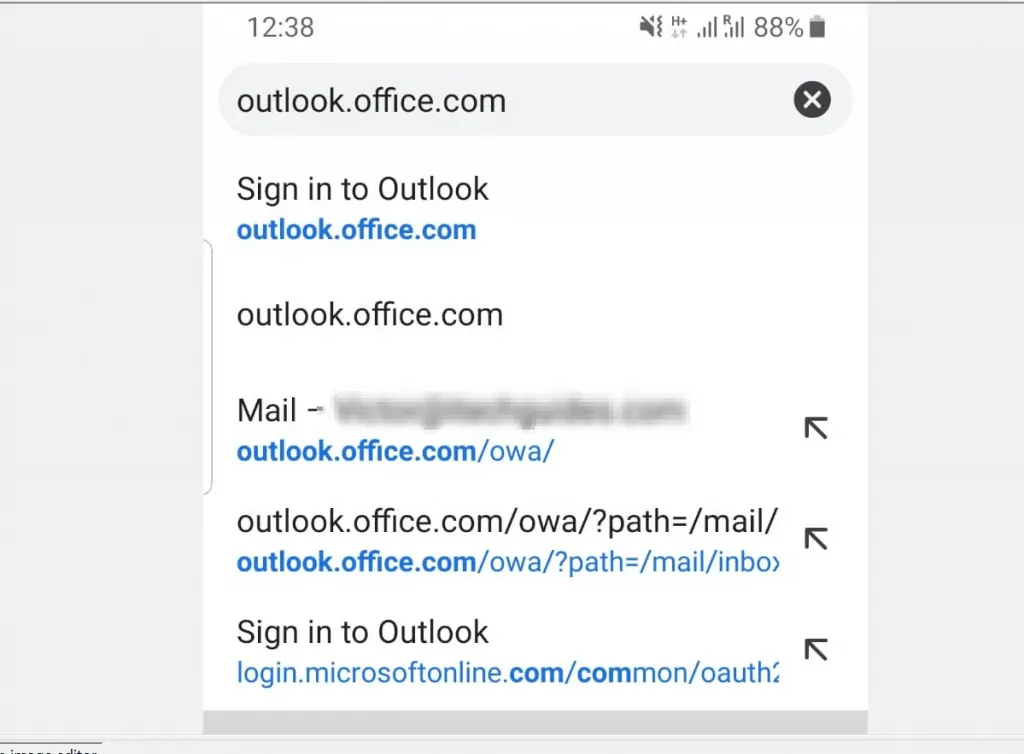This screenshot has height=754, width=1024.
Task: Tap the battery icon in the status bar
Action: (817, 28)
